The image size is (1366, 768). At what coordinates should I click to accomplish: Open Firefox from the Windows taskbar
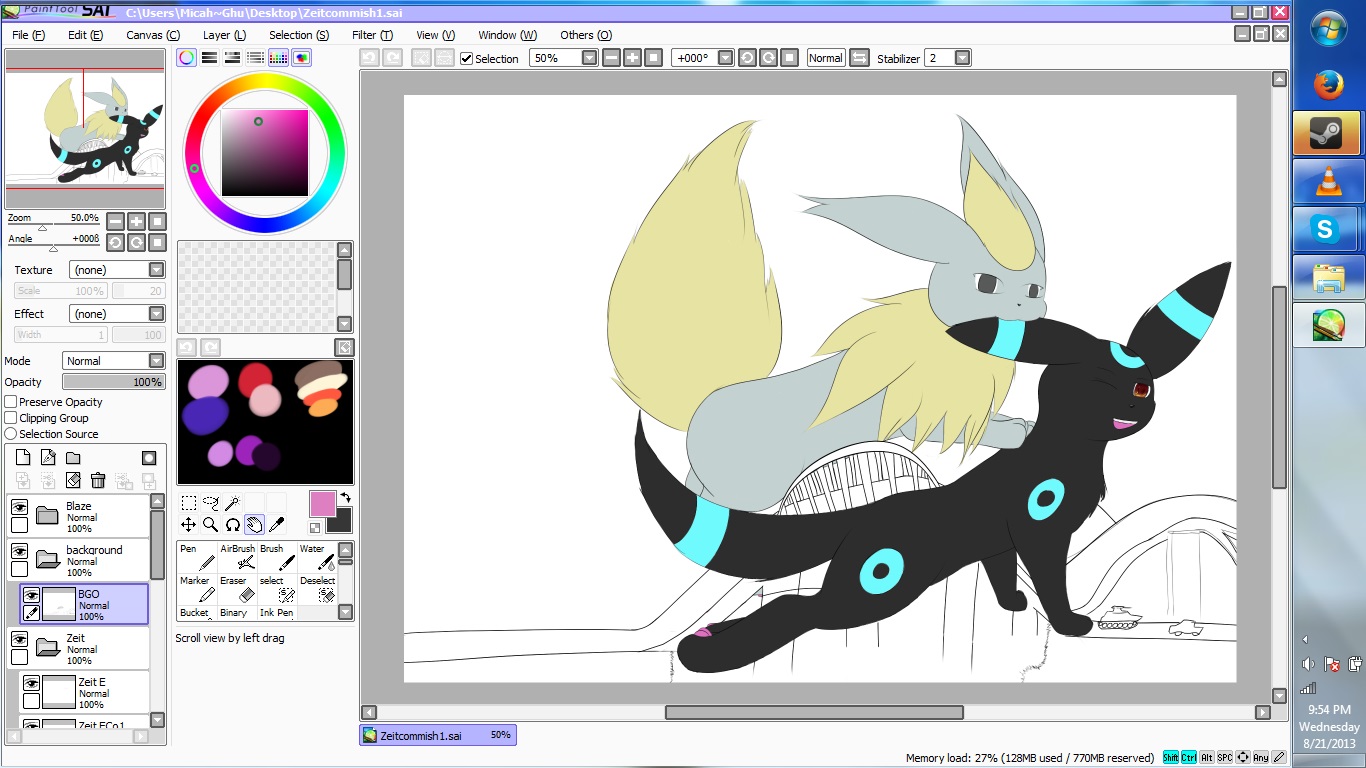click(1328, 85)
